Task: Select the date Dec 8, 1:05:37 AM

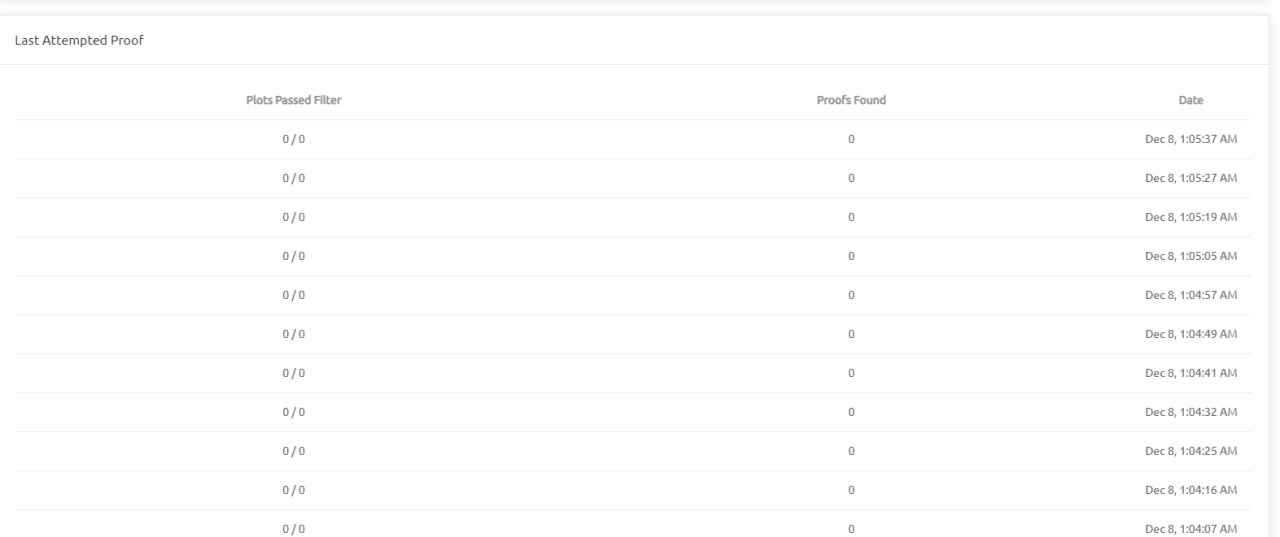Action: [1191, 139]
